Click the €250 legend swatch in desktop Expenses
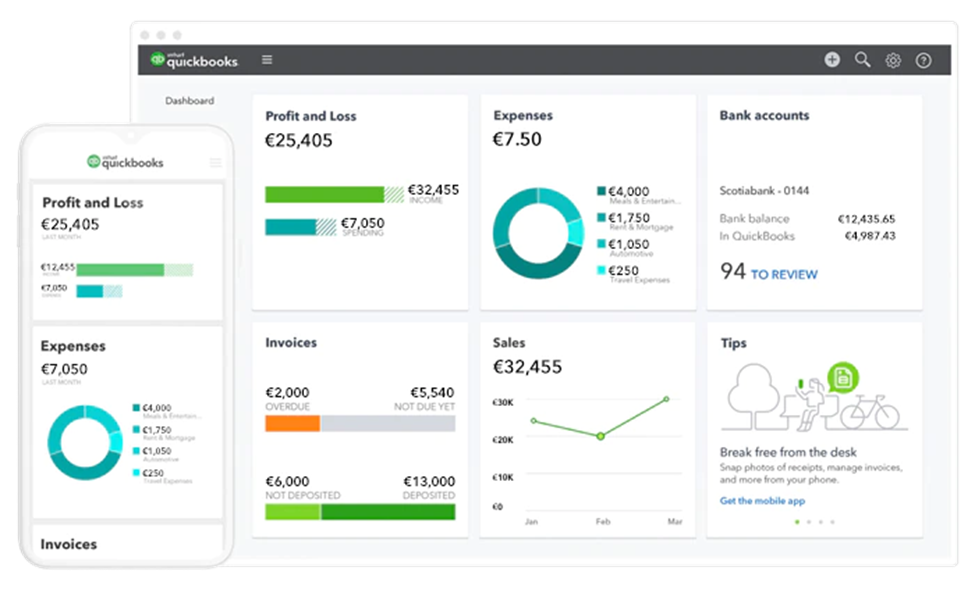This screenshot has width=975, height=589. [601, 270]
